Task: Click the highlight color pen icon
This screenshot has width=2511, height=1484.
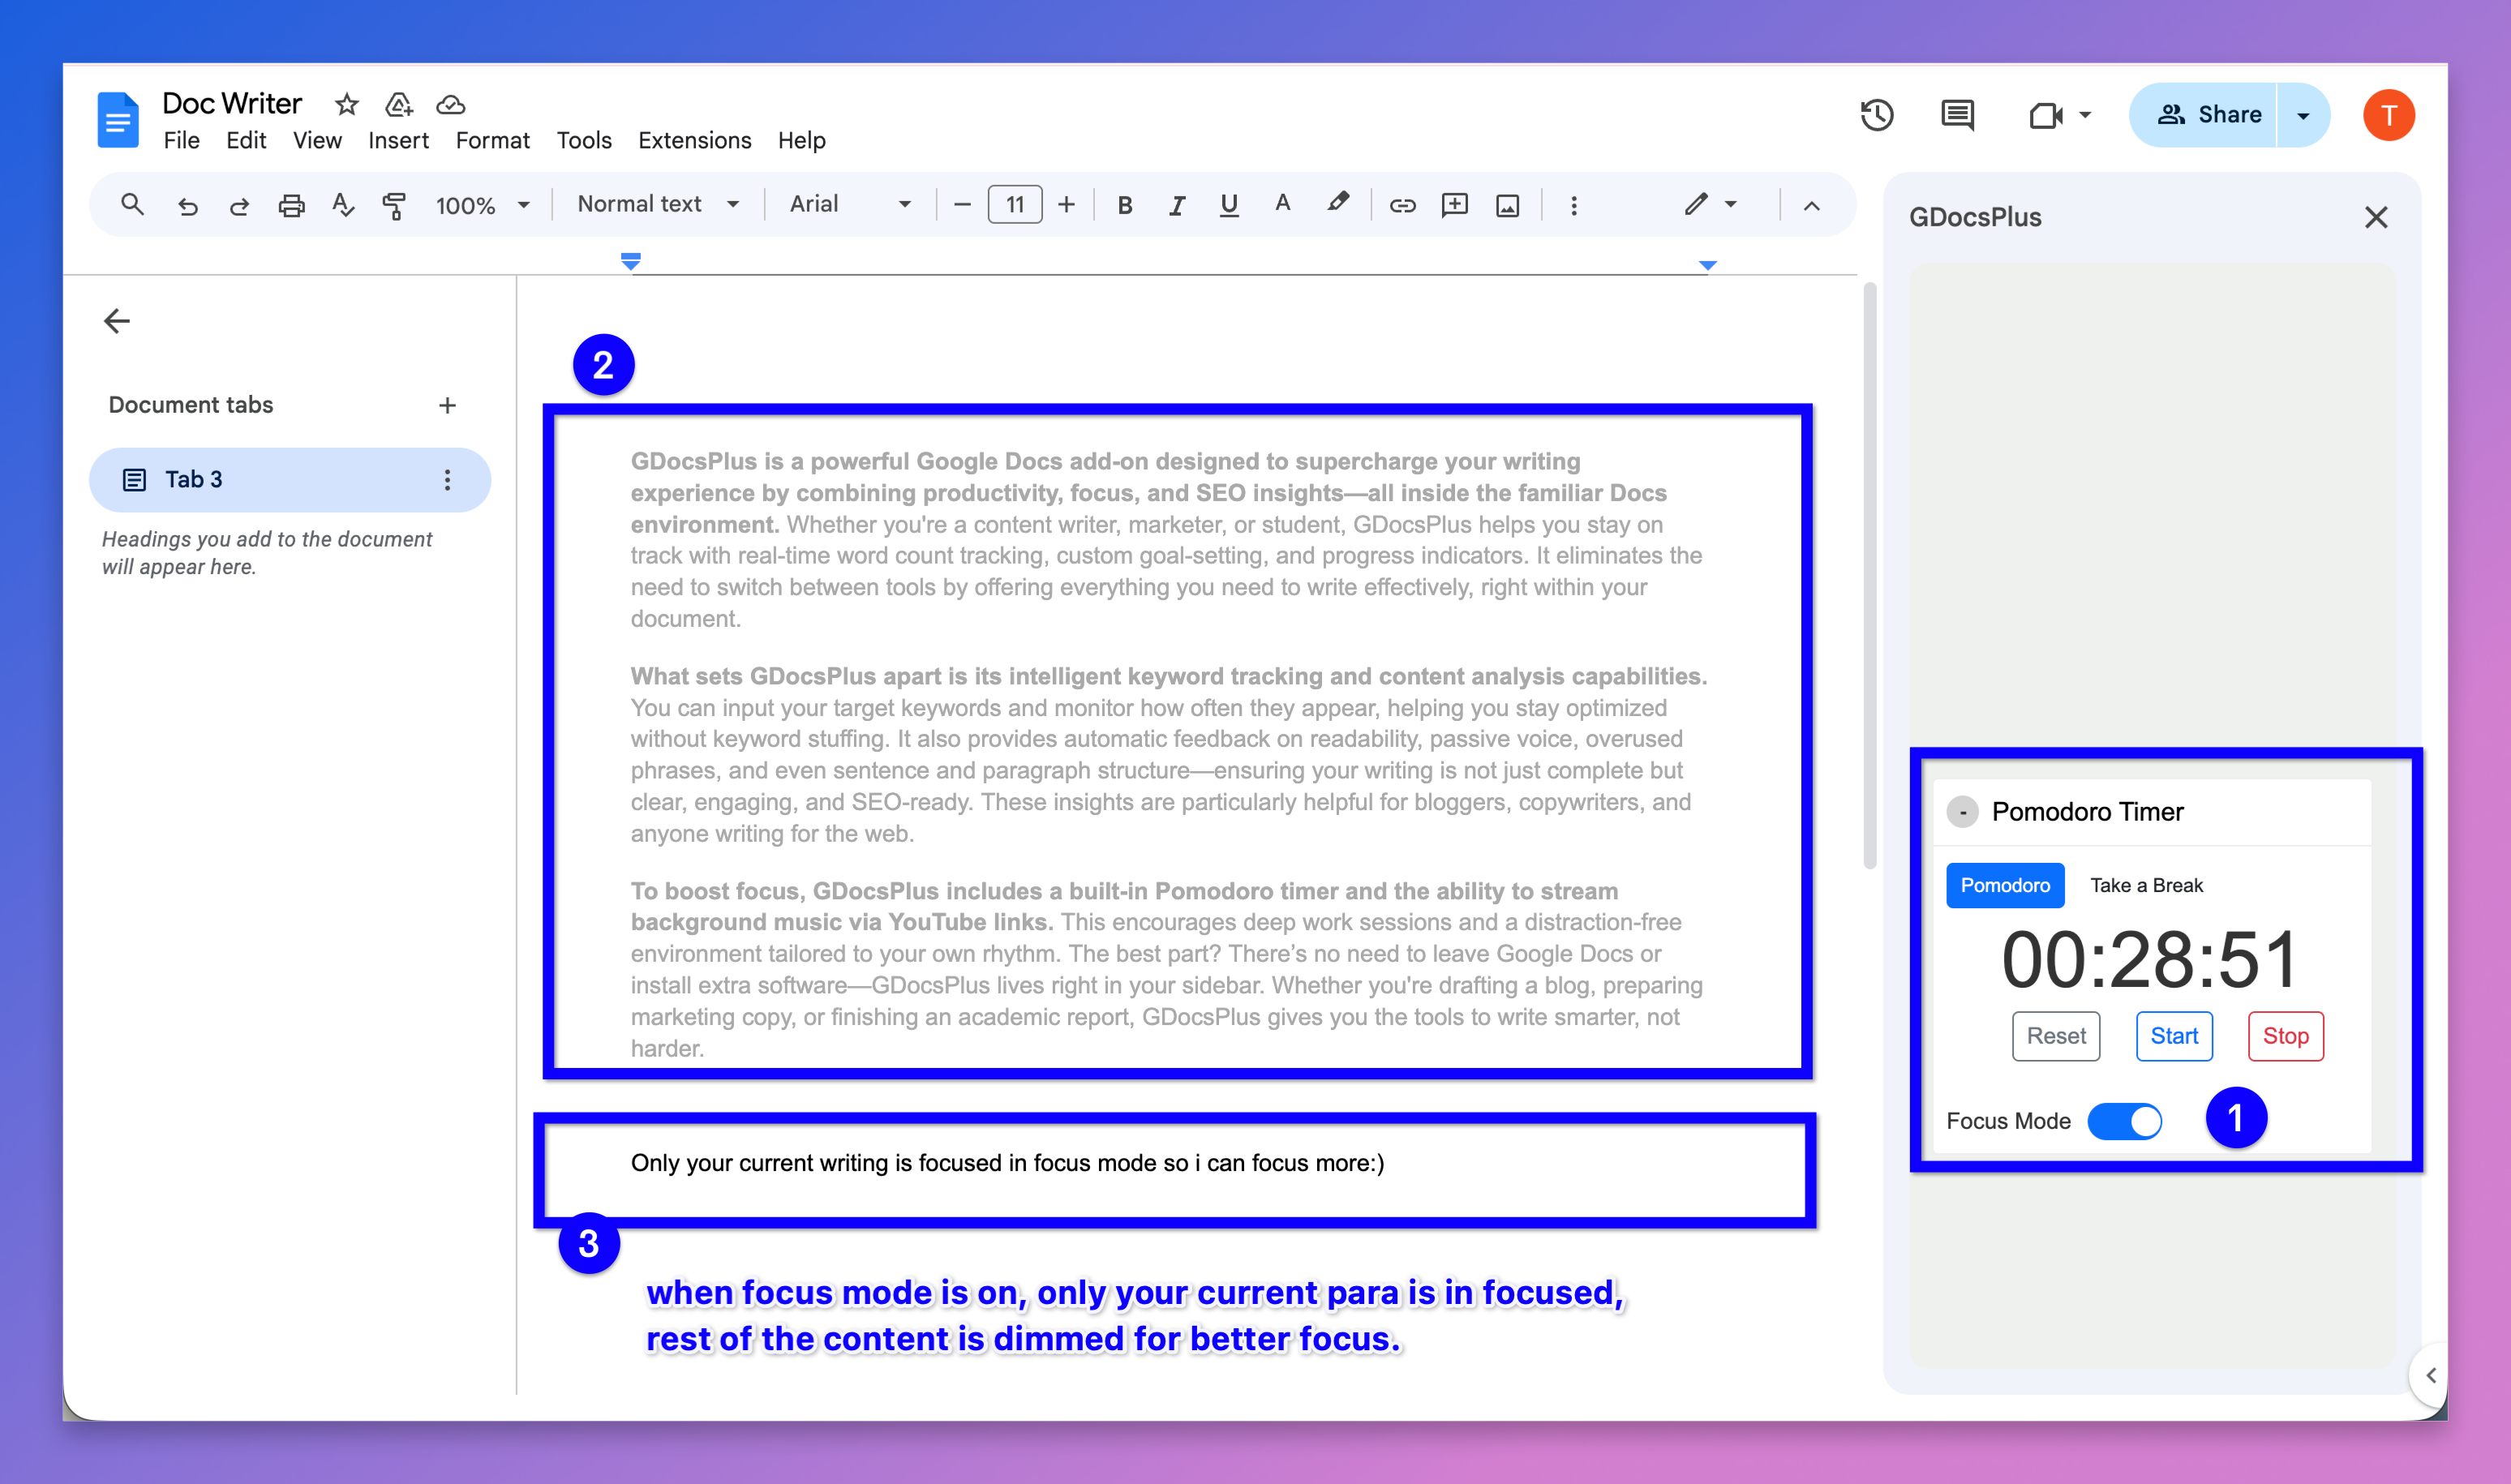Action: click(x=1337, y=203)
